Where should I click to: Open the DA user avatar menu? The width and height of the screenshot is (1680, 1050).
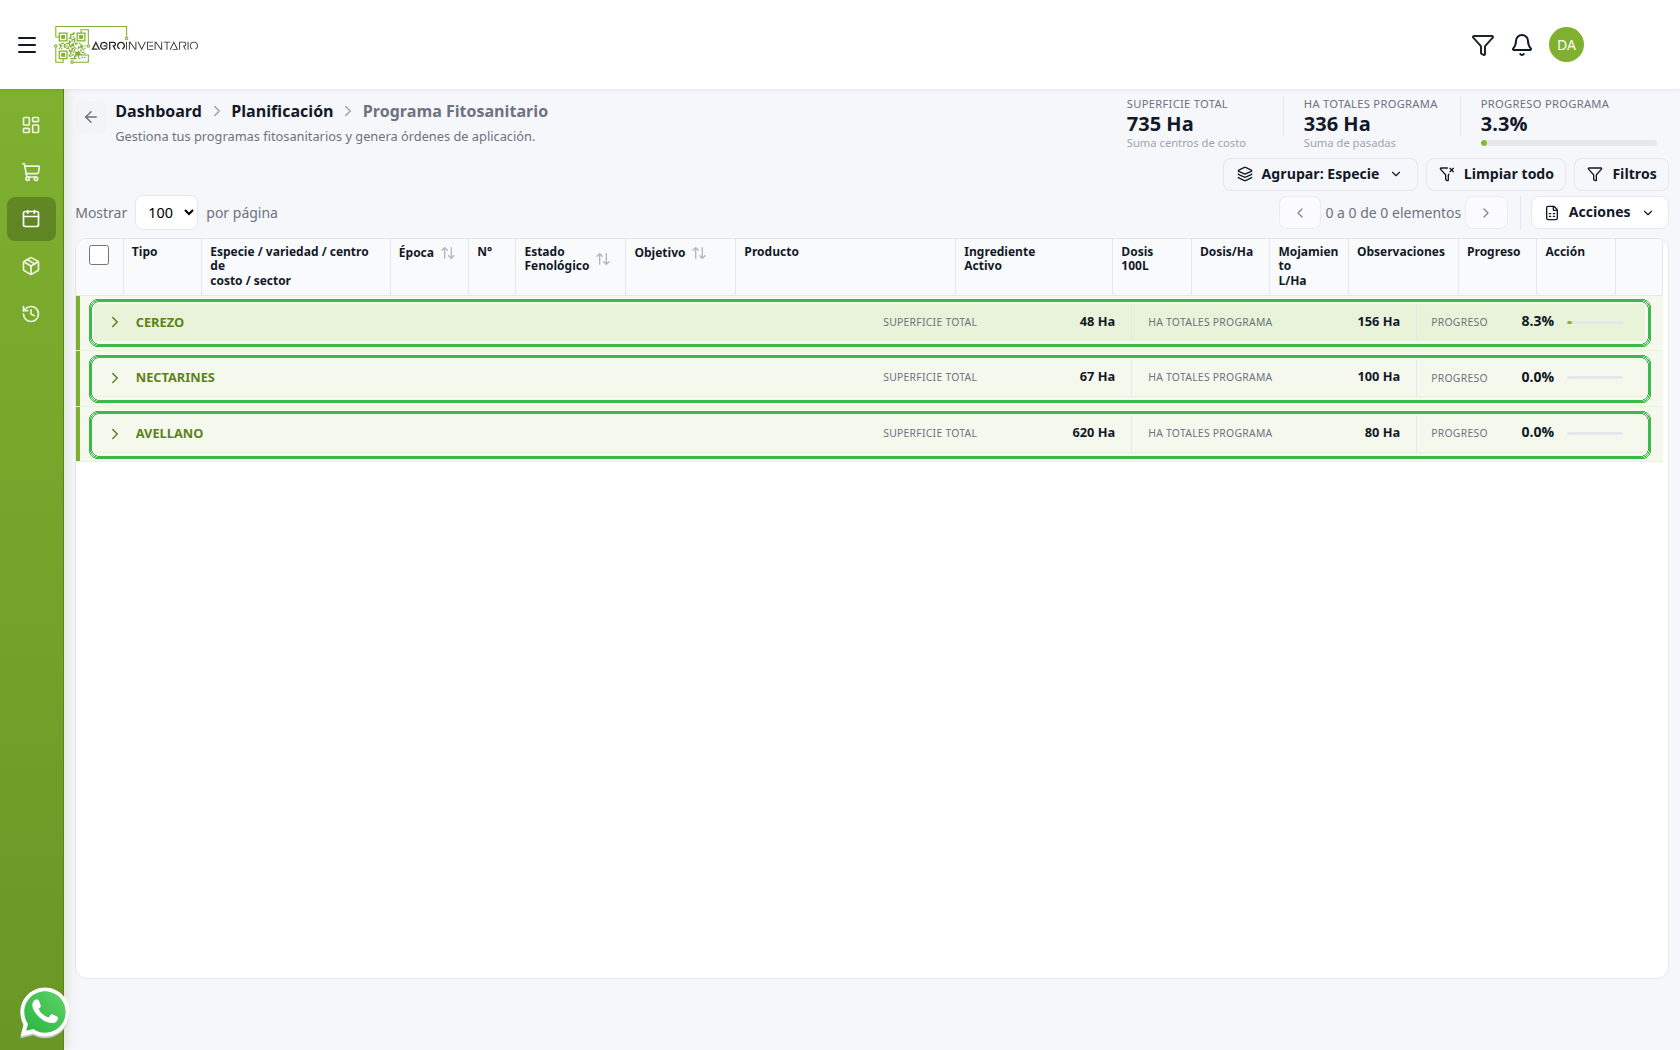pyautogui.click(x=1566, y=45)
